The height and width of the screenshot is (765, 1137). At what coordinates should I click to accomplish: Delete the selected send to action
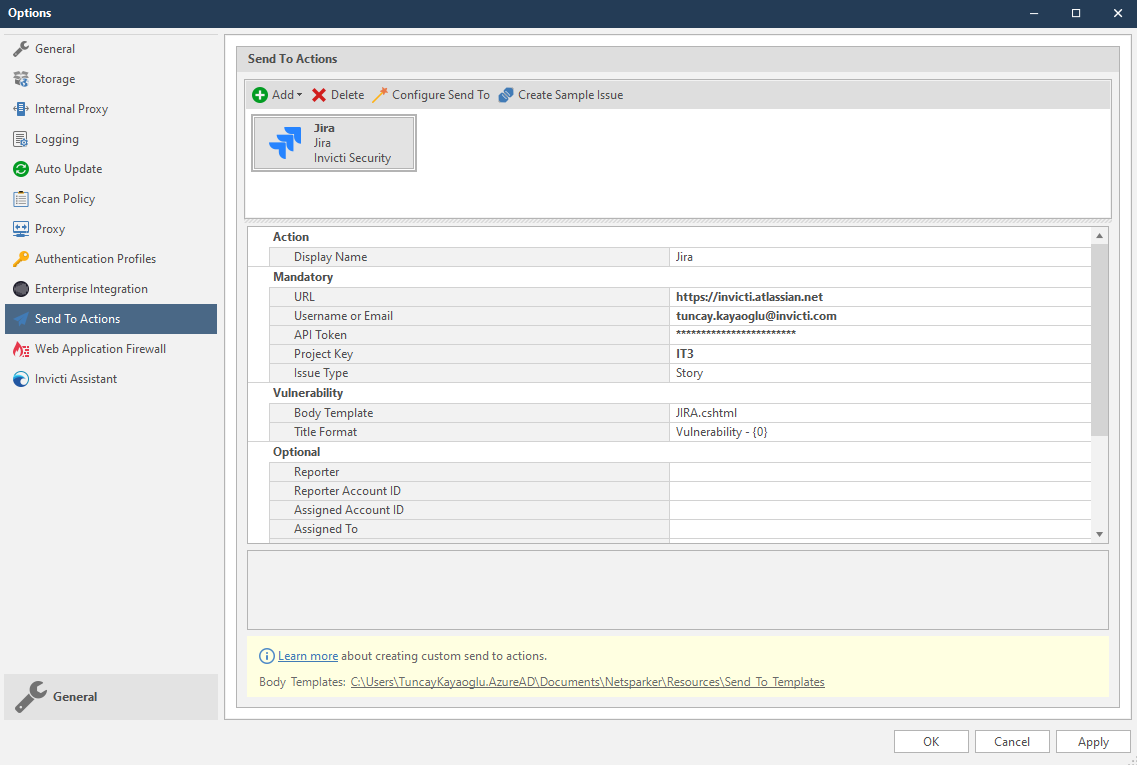click(337, 94)
